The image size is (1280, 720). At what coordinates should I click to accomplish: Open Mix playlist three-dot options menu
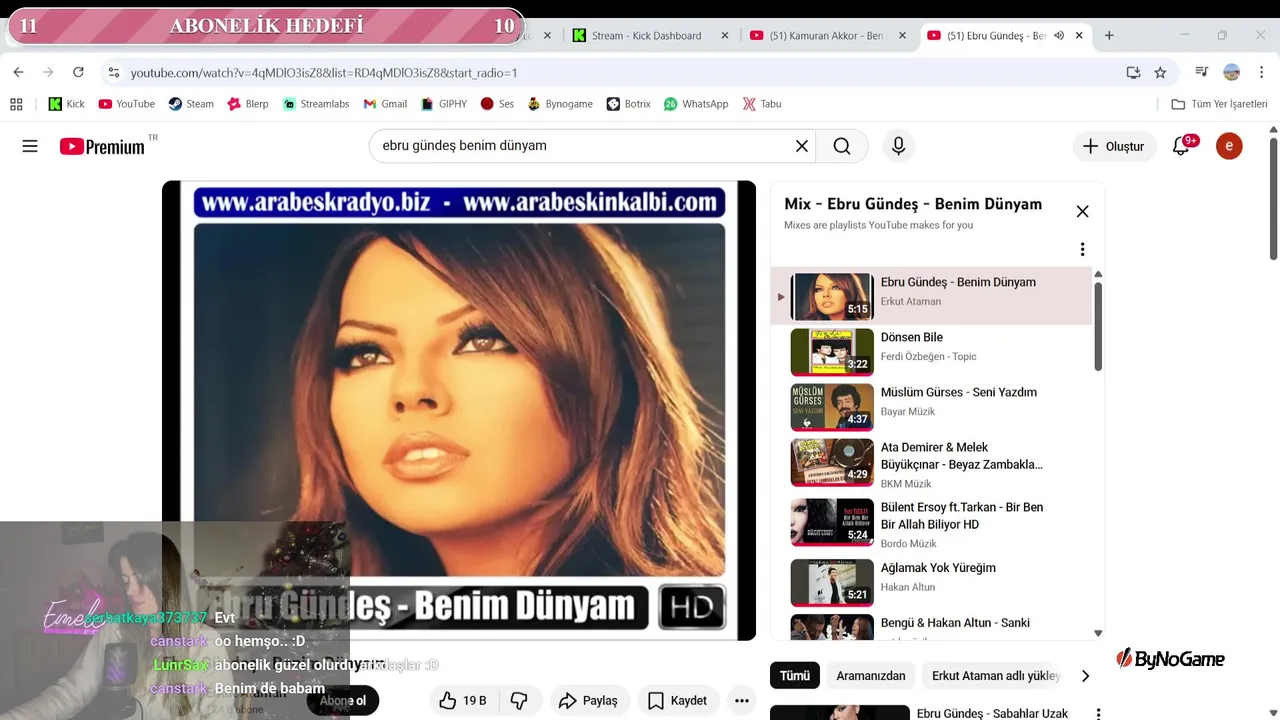point(1082,249)
